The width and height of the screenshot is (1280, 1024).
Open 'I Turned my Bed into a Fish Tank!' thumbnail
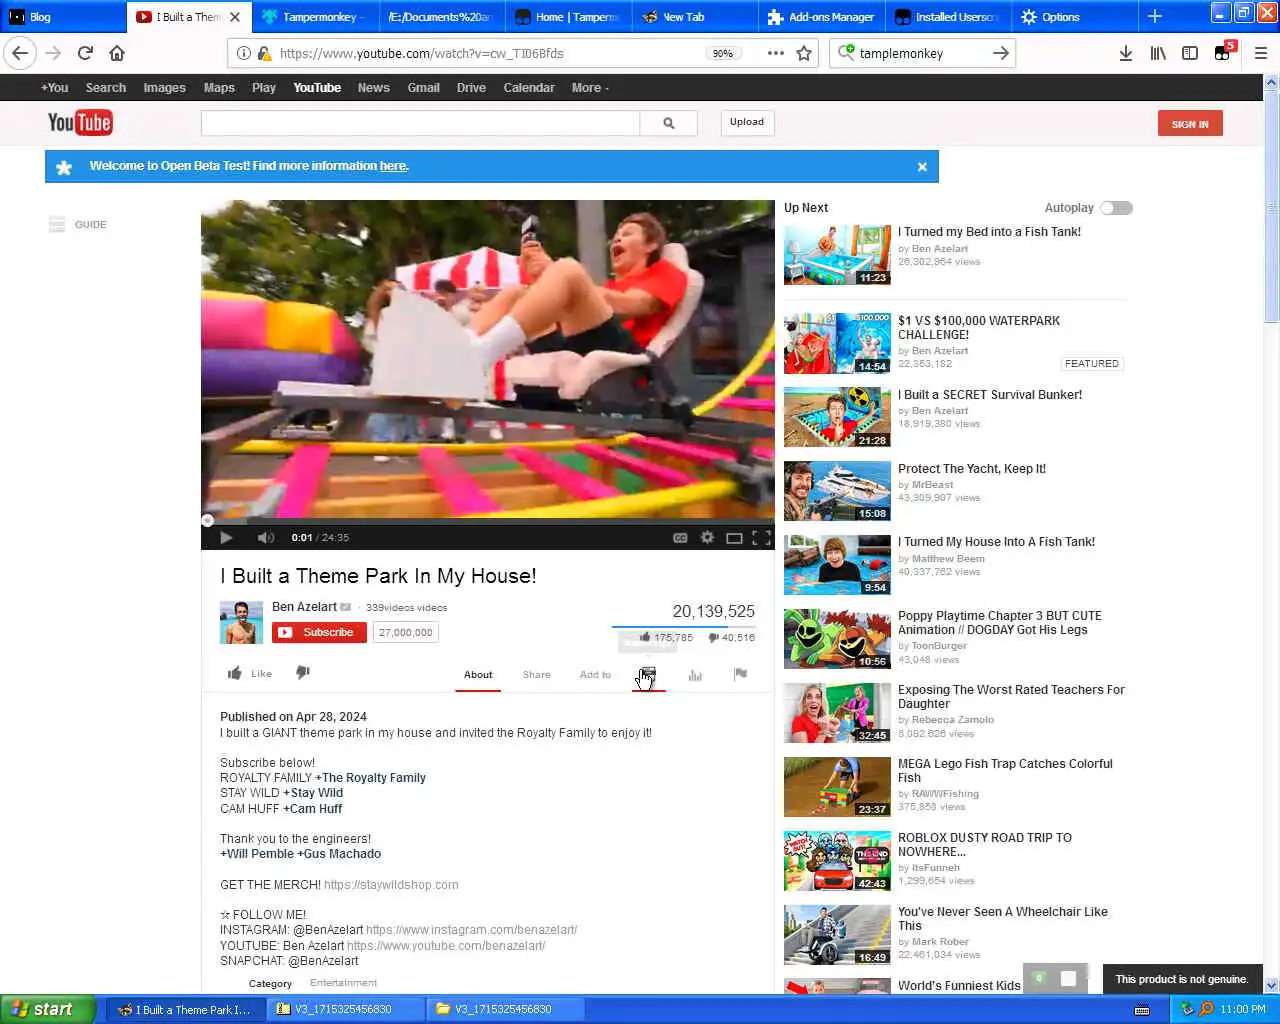[837, 255]
